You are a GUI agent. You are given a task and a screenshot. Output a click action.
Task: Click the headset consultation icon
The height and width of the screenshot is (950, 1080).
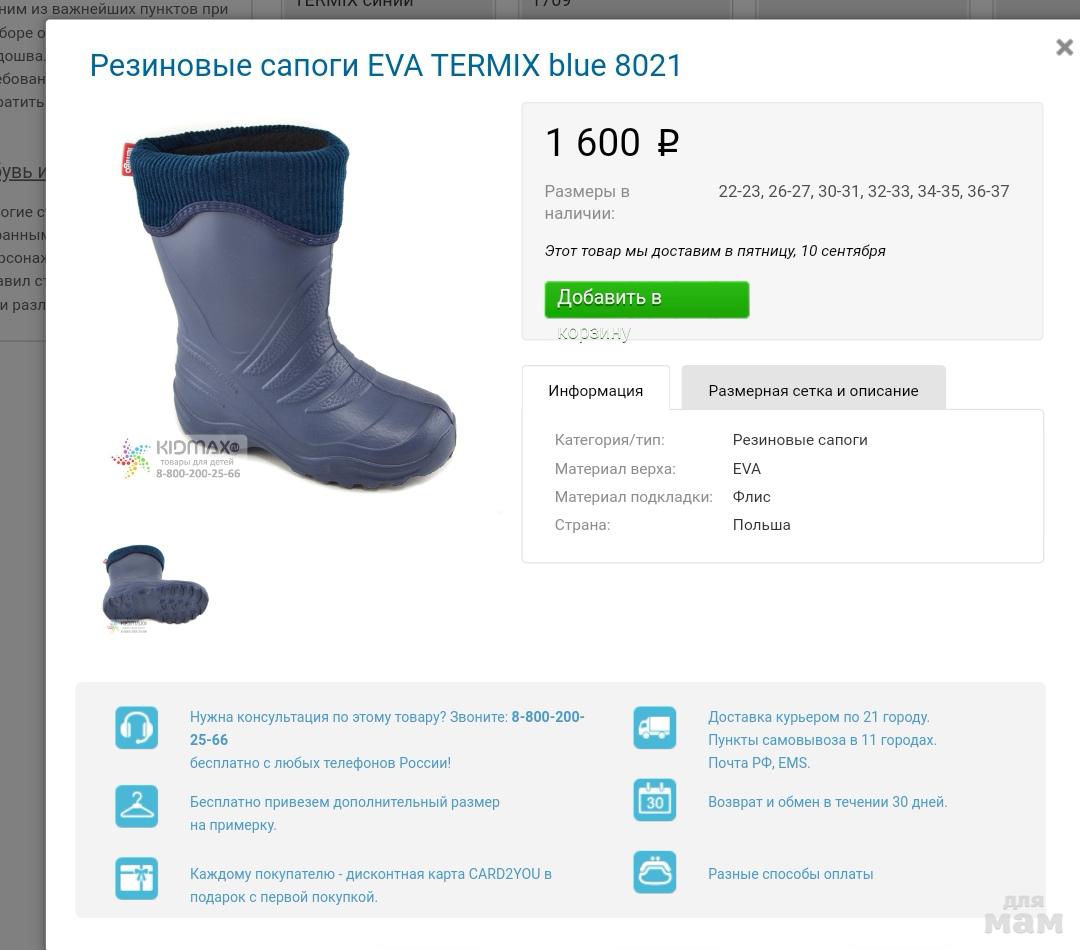click(136, 727)
